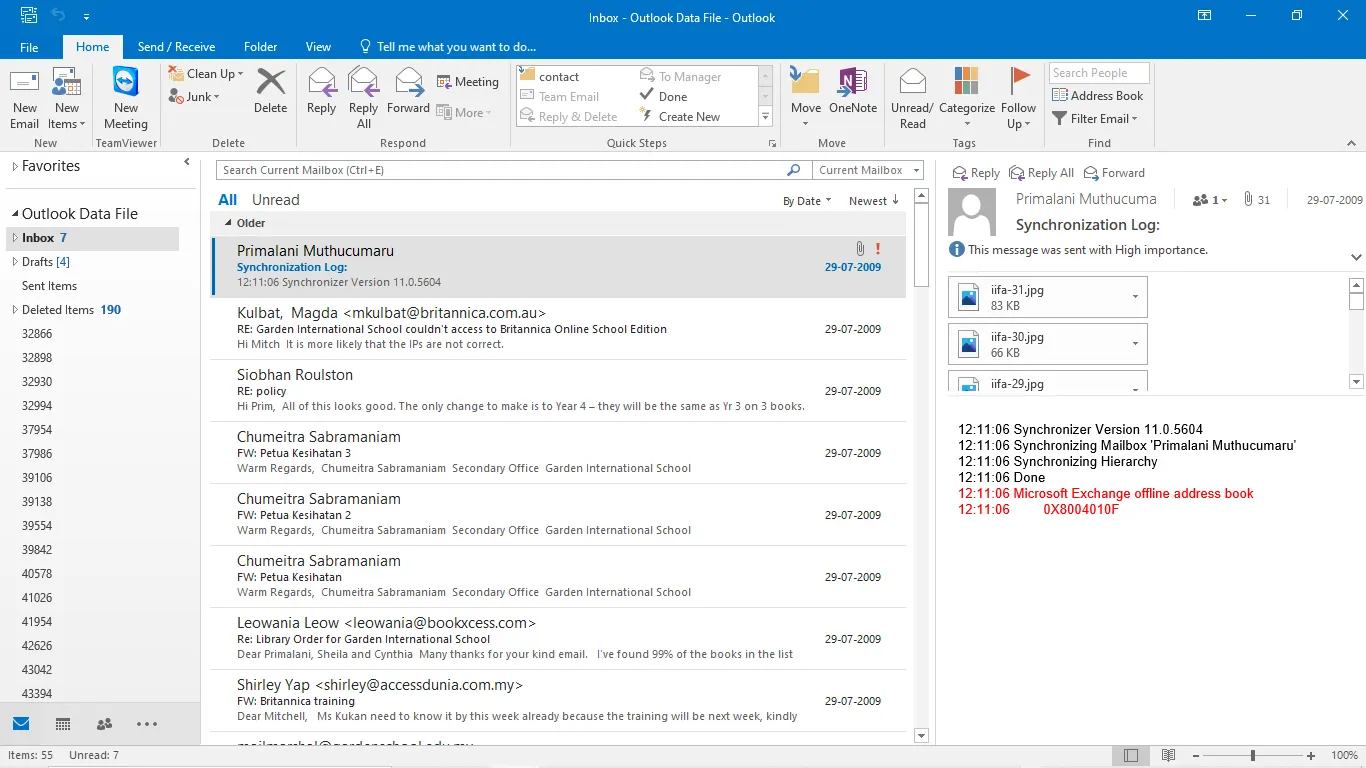The image size is (1366, 768).
Task: Click Reply in the reading pane
Action: 976,173
